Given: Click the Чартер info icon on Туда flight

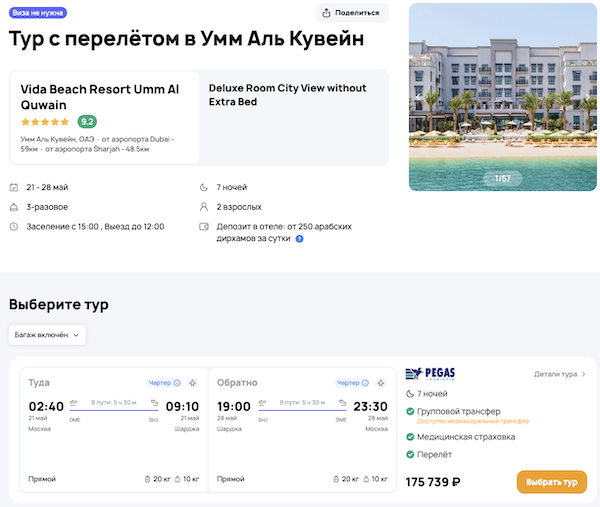Looking at the screenshot, I should (177, 383).
